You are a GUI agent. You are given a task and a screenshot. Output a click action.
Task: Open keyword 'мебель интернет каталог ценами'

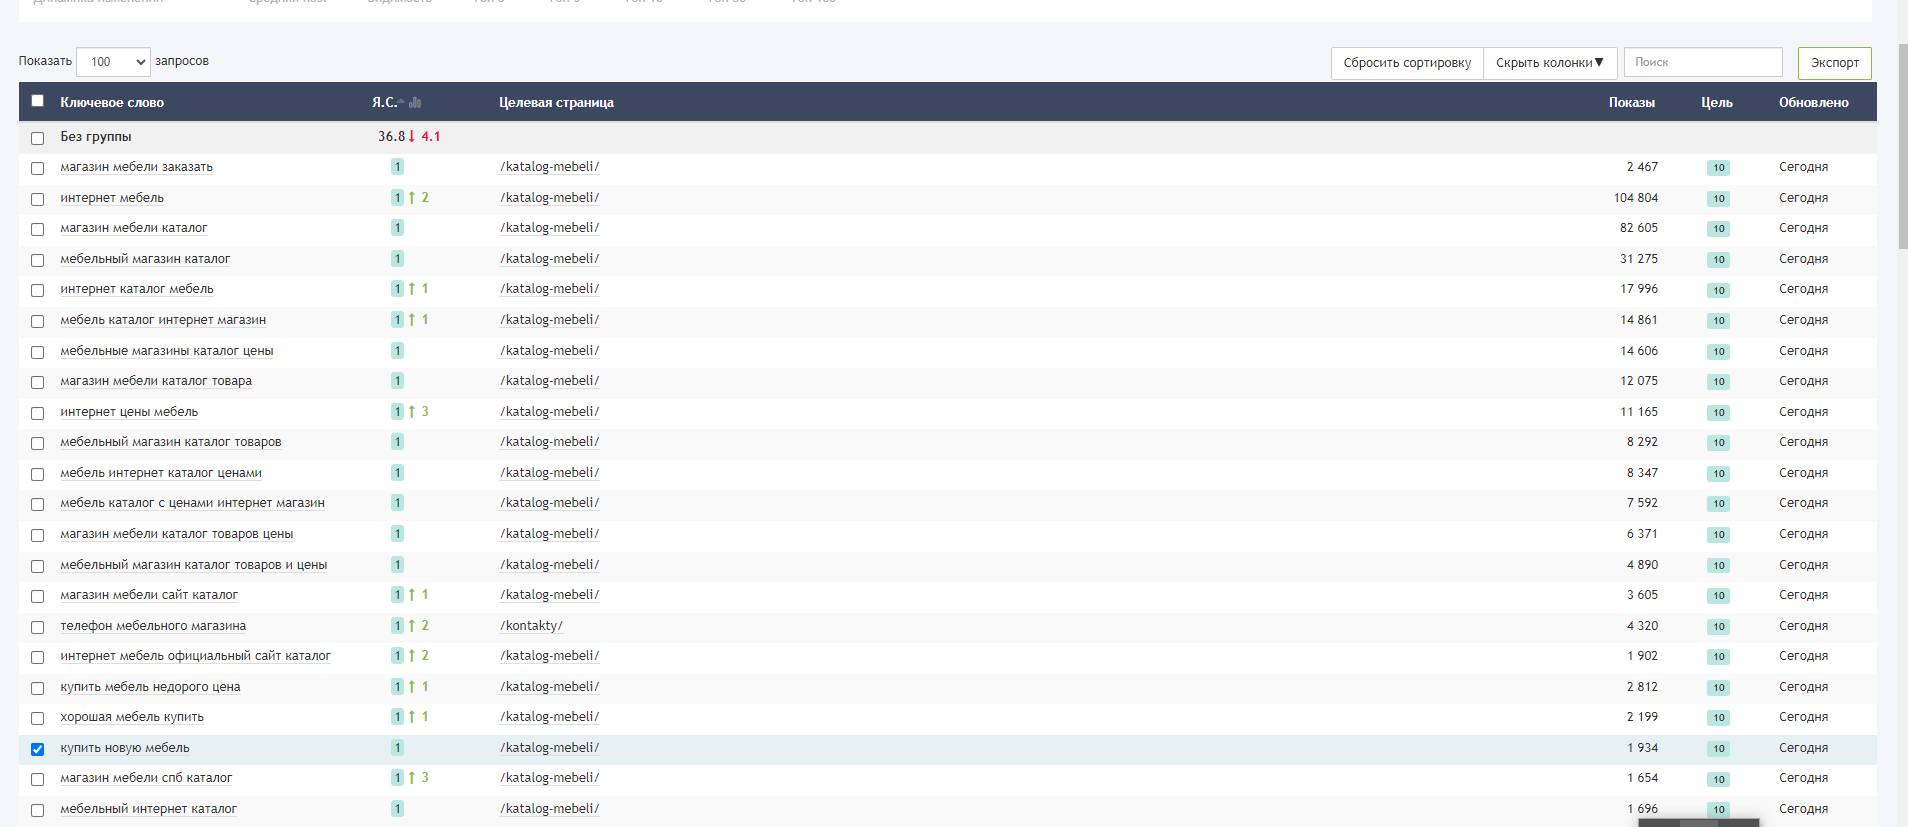(161, 473)
